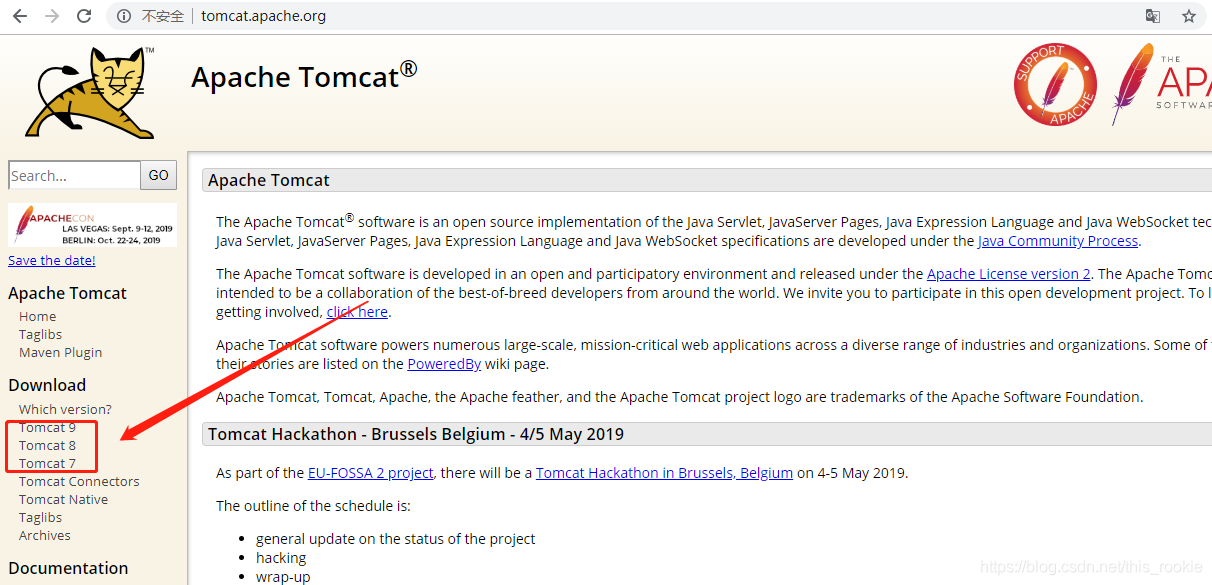Open the Save the date! link
Viewport: 1212px width, 585px height.
pyautogui.click(x=52, y=260)
